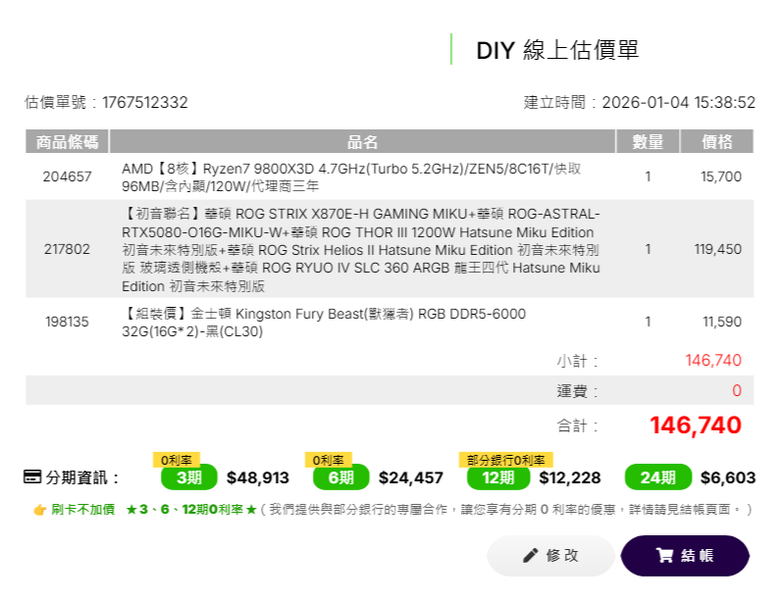This screenshot has width=780, height=600.
Task: Select the AMD Ryzen7 9800X3D product row
Action: (x=350, y=177)
